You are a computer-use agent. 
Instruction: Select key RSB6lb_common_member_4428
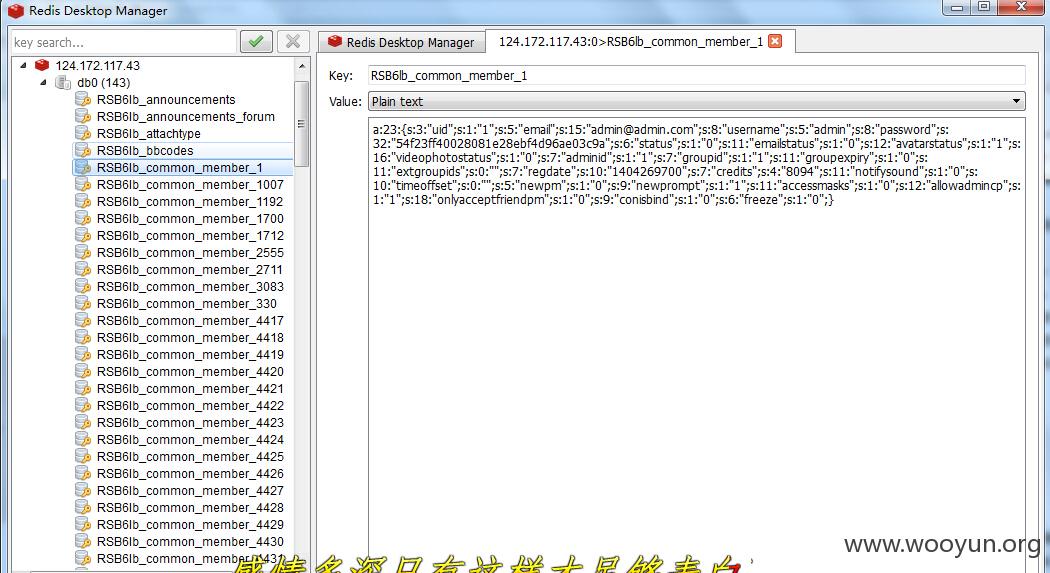(x=190, y=508)
